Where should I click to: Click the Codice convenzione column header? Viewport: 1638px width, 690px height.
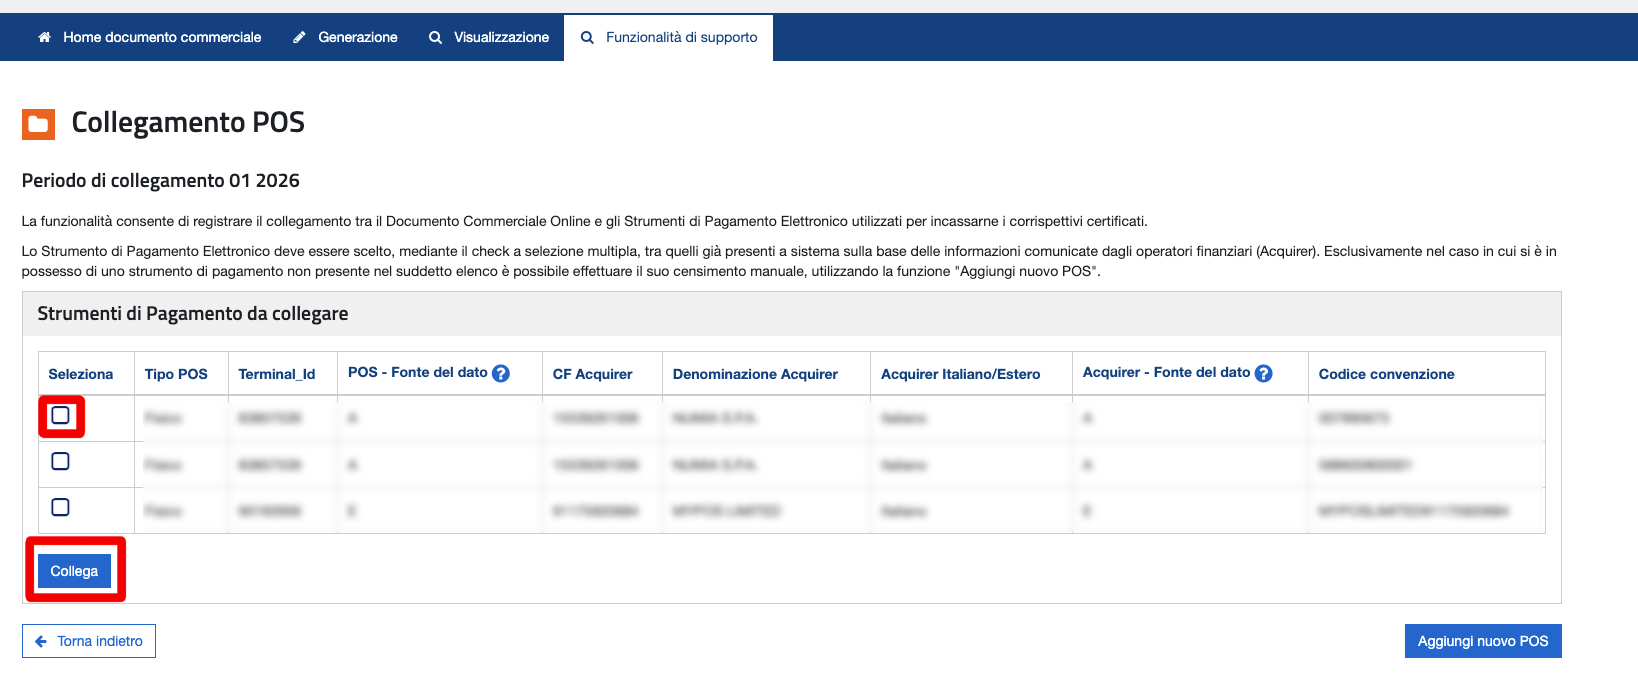pos(1386,374)
